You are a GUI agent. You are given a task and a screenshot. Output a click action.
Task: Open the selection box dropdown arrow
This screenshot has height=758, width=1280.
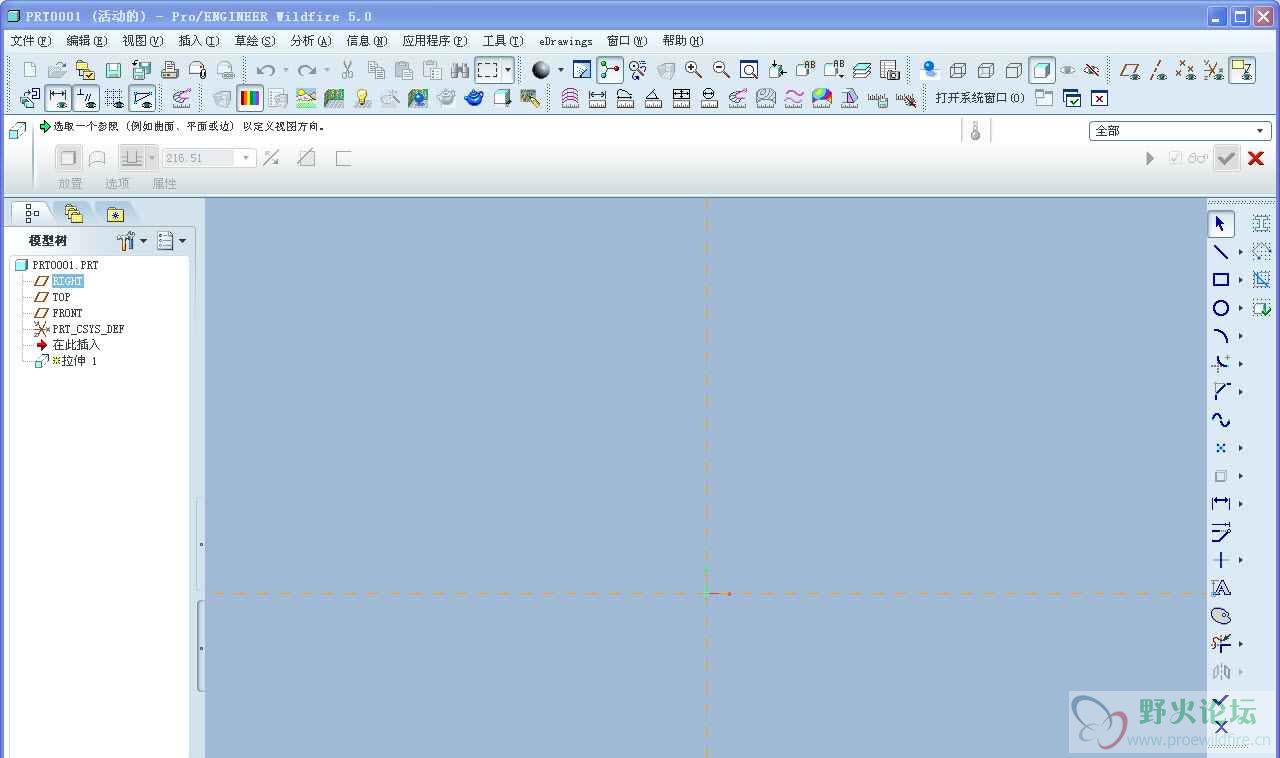click(508, 70)
